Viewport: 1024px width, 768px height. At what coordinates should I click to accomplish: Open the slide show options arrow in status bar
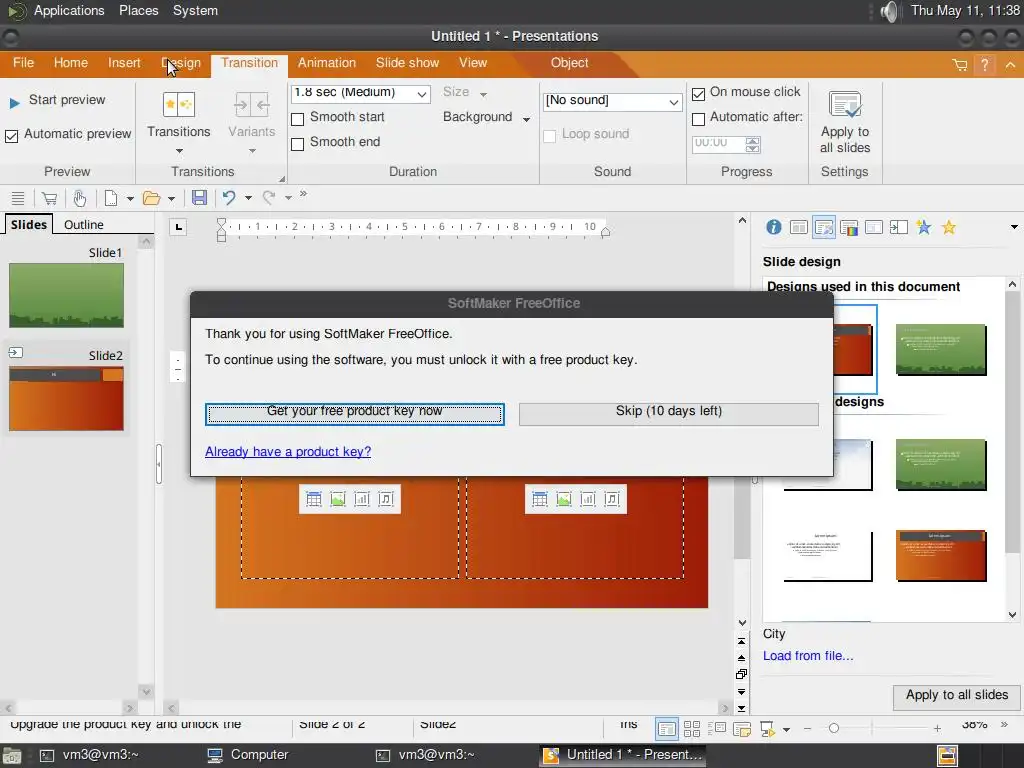pyautogui.click(x=786, y=729)
